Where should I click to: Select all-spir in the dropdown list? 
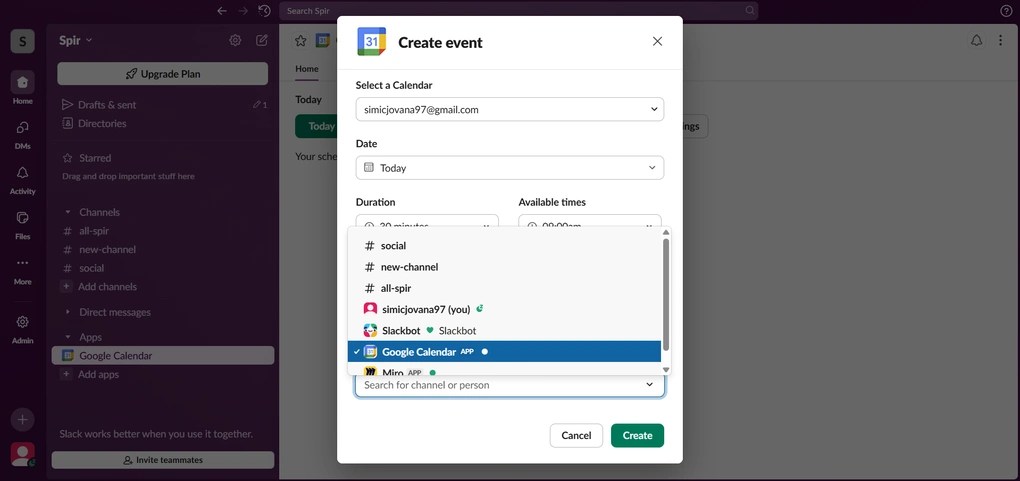(x=504, y=288)
